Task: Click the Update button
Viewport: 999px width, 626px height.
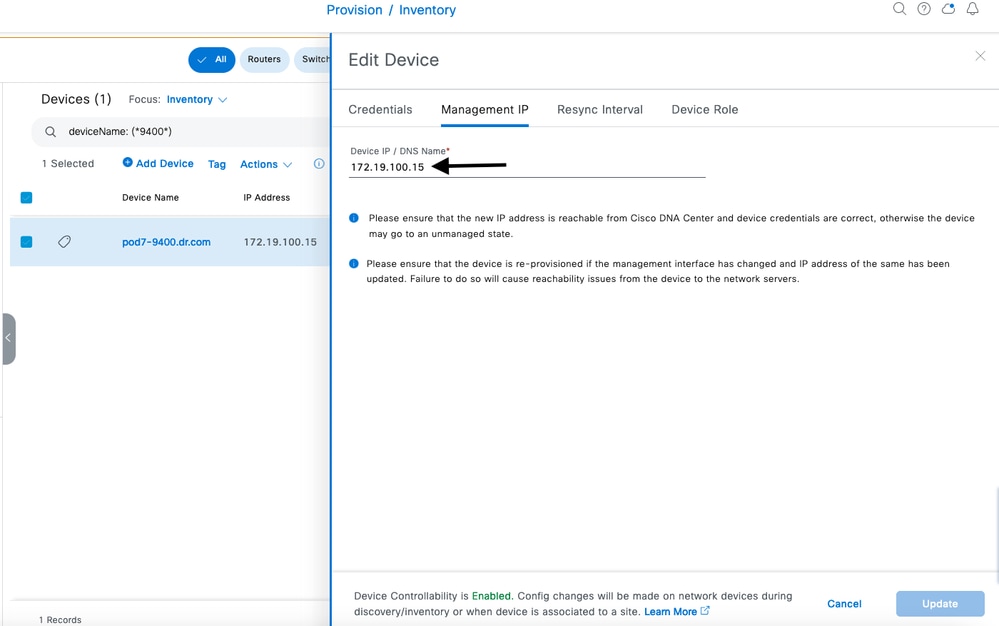Action: 940,604
